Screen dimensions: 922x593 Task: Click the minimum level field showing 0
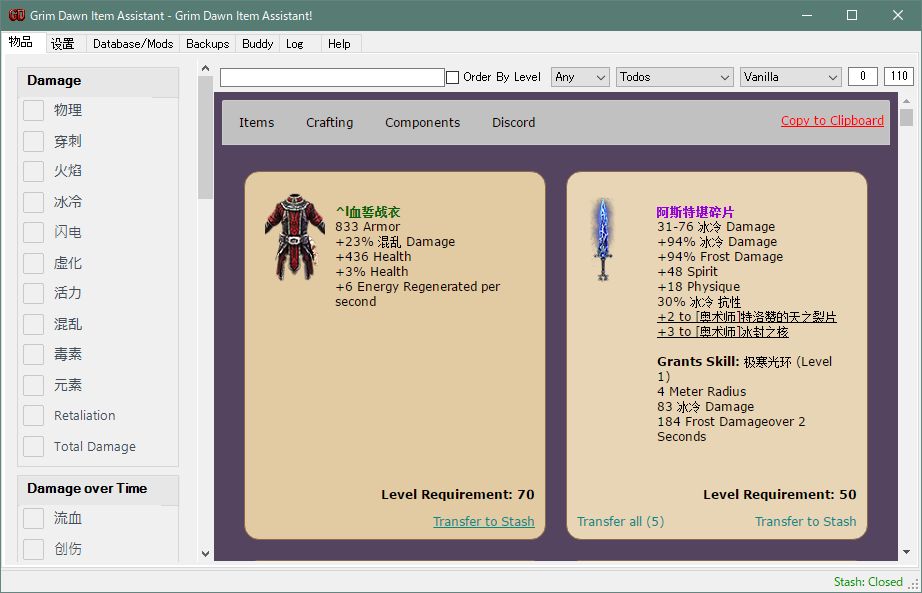click(x=863, y=76)
